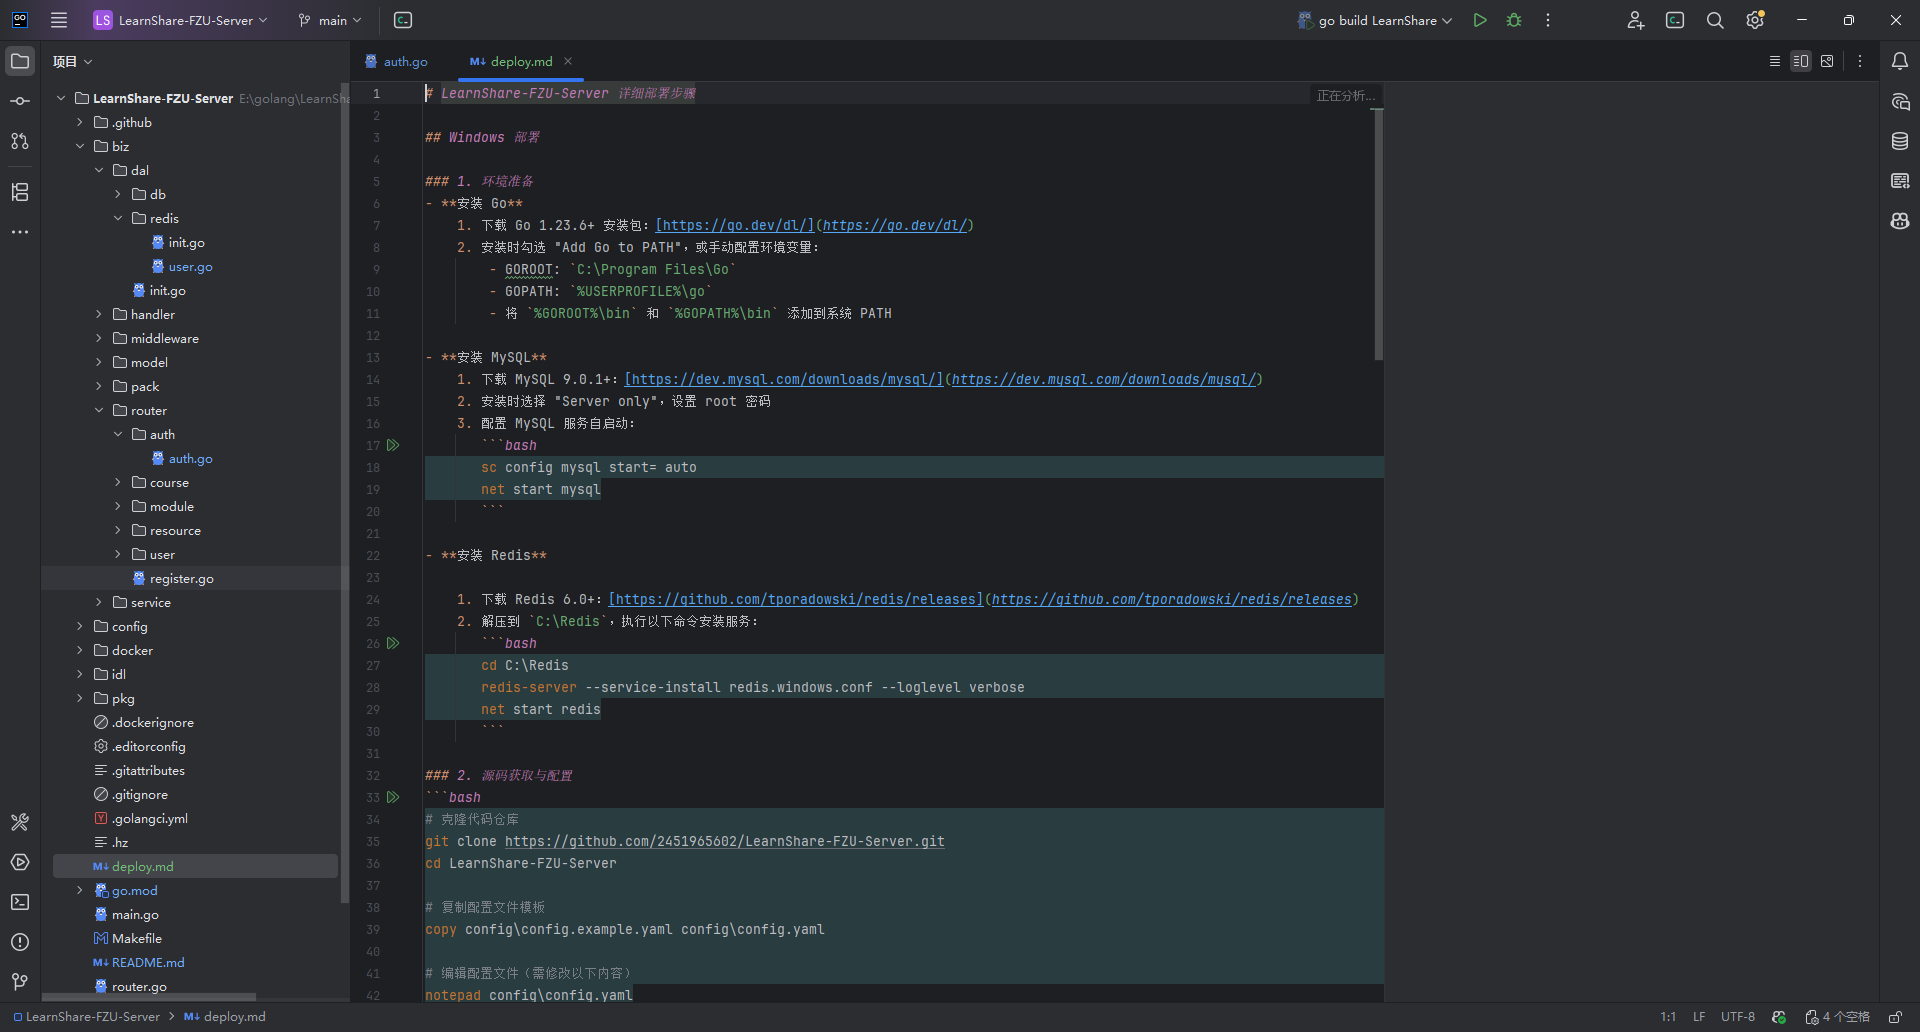
Task: Open the Terminal tool window
Action: 20,902
